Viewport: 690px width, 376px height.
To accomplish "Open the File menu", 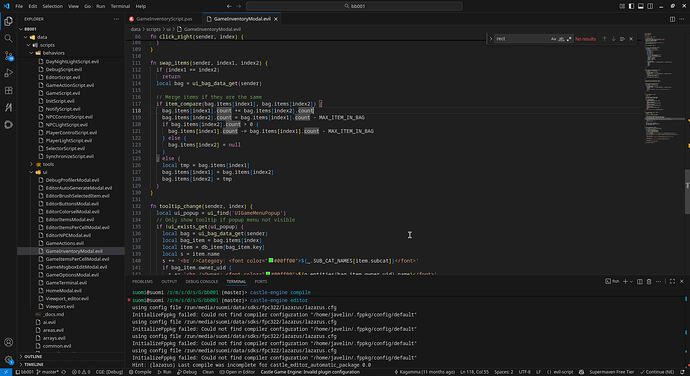I will [x=19, y=6].
